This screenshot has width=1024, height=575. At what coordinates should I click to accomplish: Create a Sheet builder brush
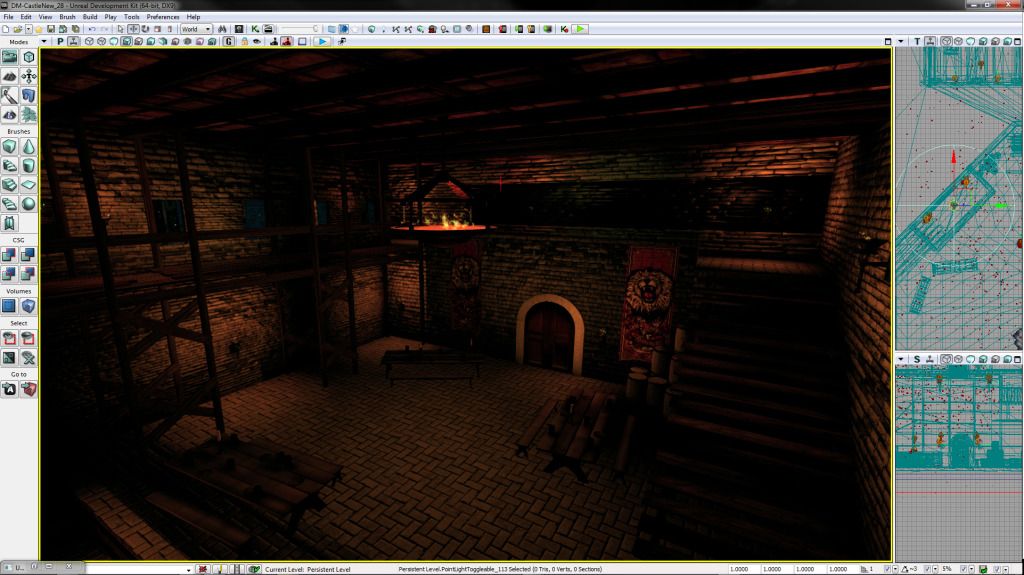[29, 185]
